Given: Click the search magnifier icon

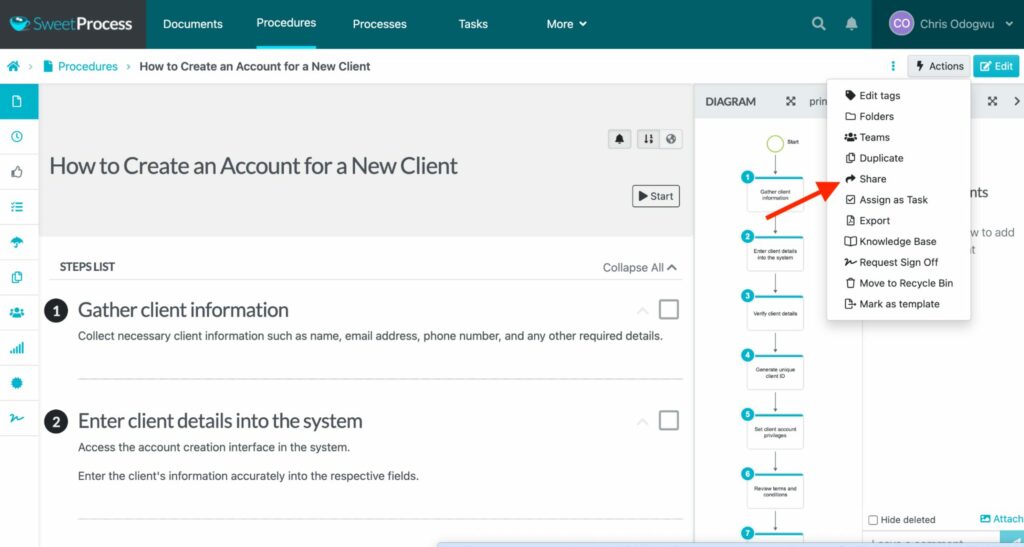Looking at the screenshot, I should coord(818,24).
